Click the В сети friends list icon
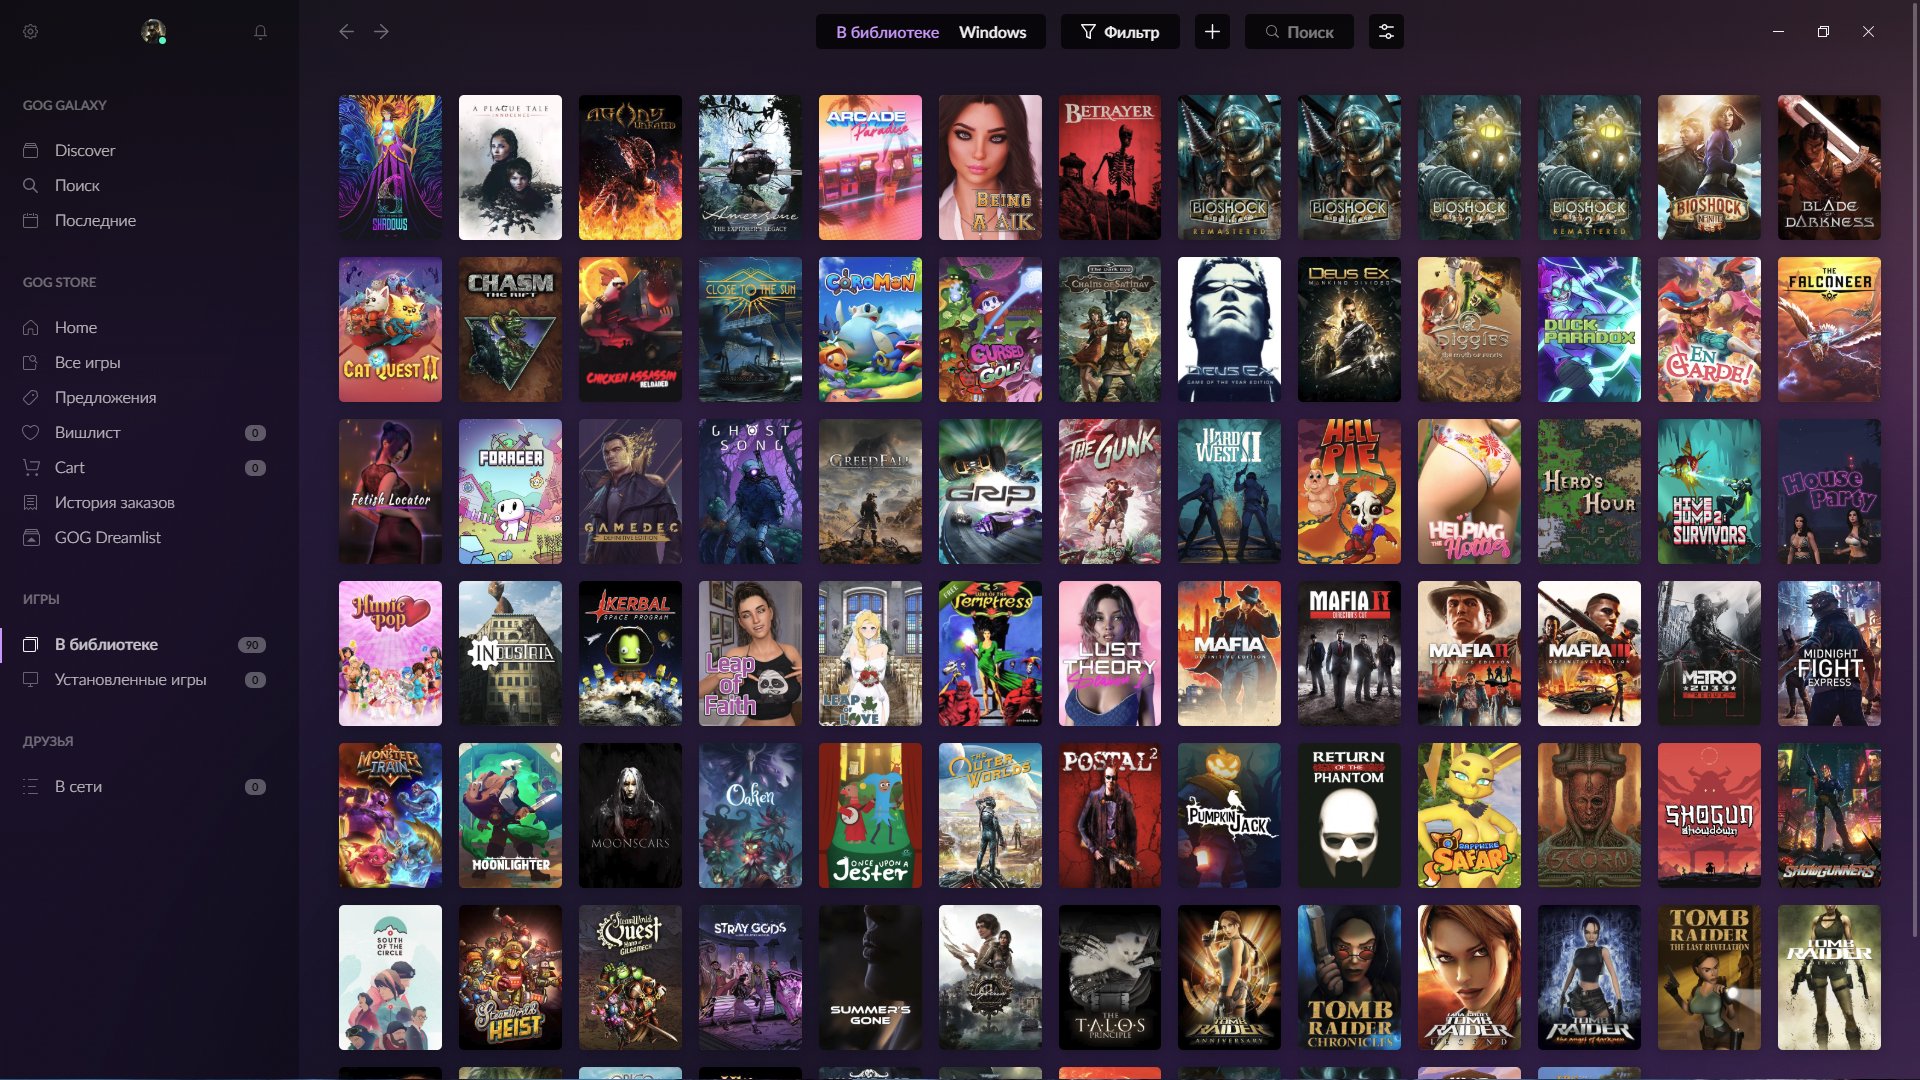 (31, 786)
